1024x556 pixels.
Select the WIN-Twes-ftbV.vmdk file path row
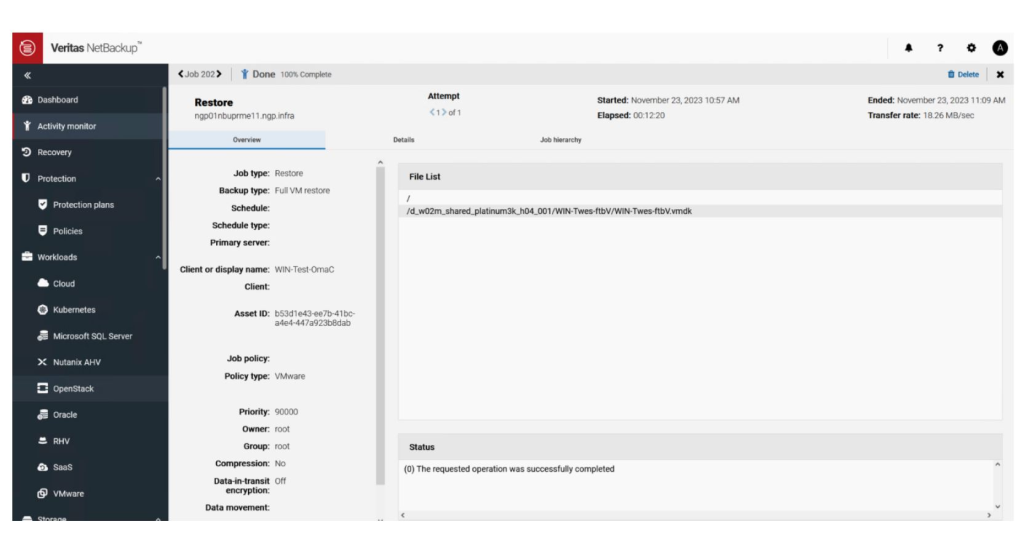click(700, 211)
